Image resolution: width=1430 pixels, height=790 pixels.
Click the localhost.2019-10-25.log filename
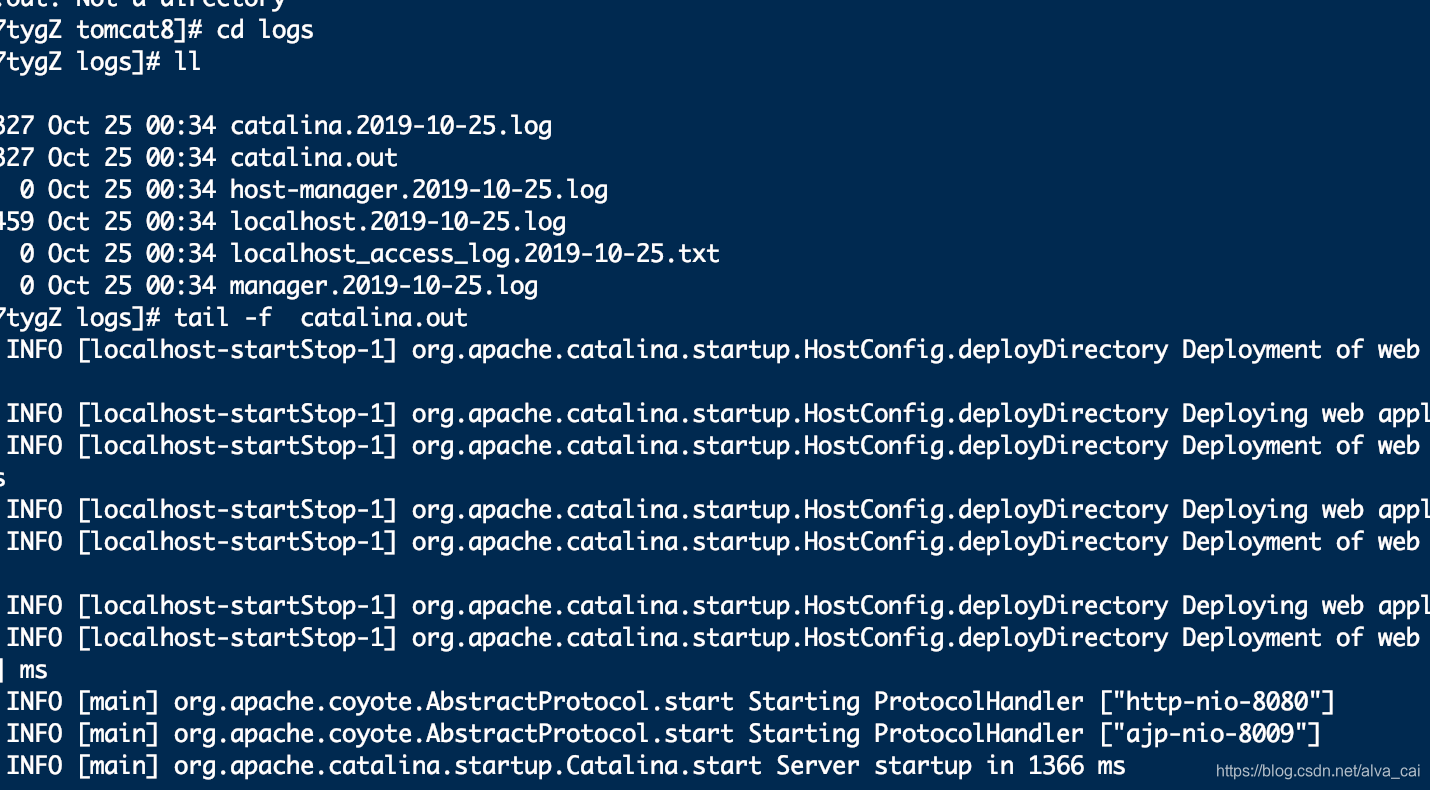pyautogui.click(x=398, y=222)
